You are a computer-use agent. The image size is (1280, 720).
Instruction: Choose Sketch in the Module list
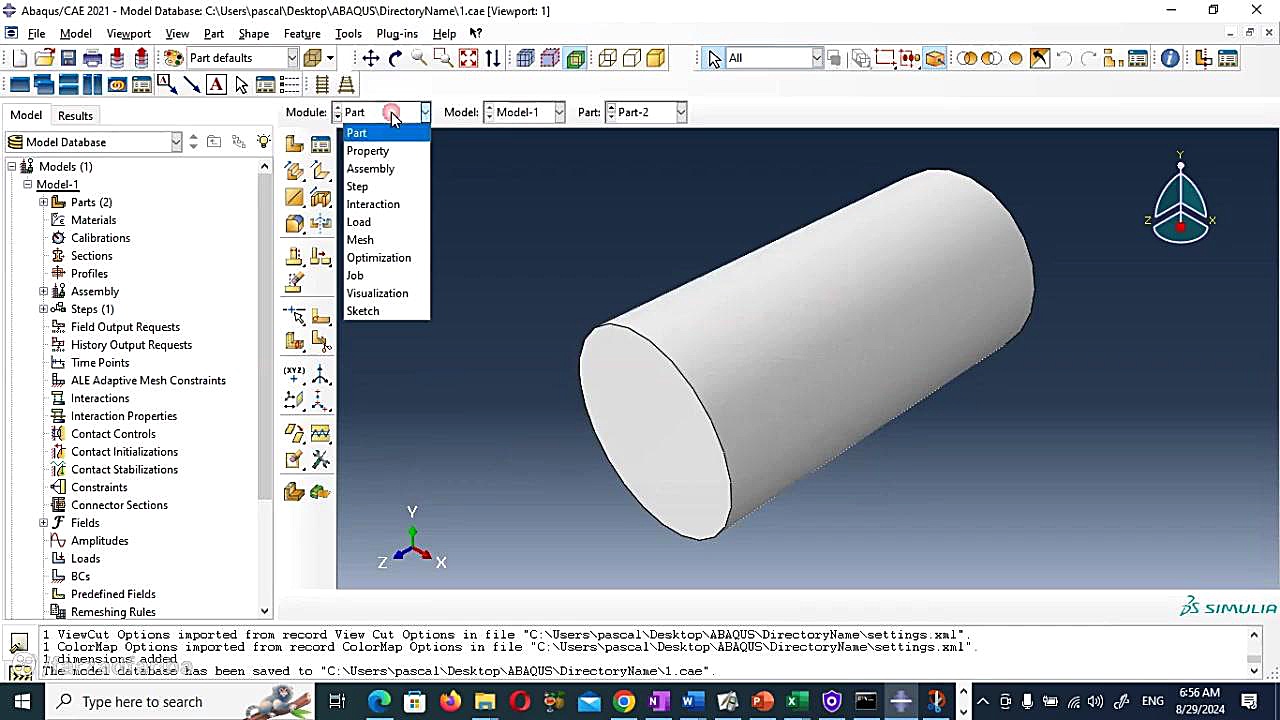[x=363, y=311]
